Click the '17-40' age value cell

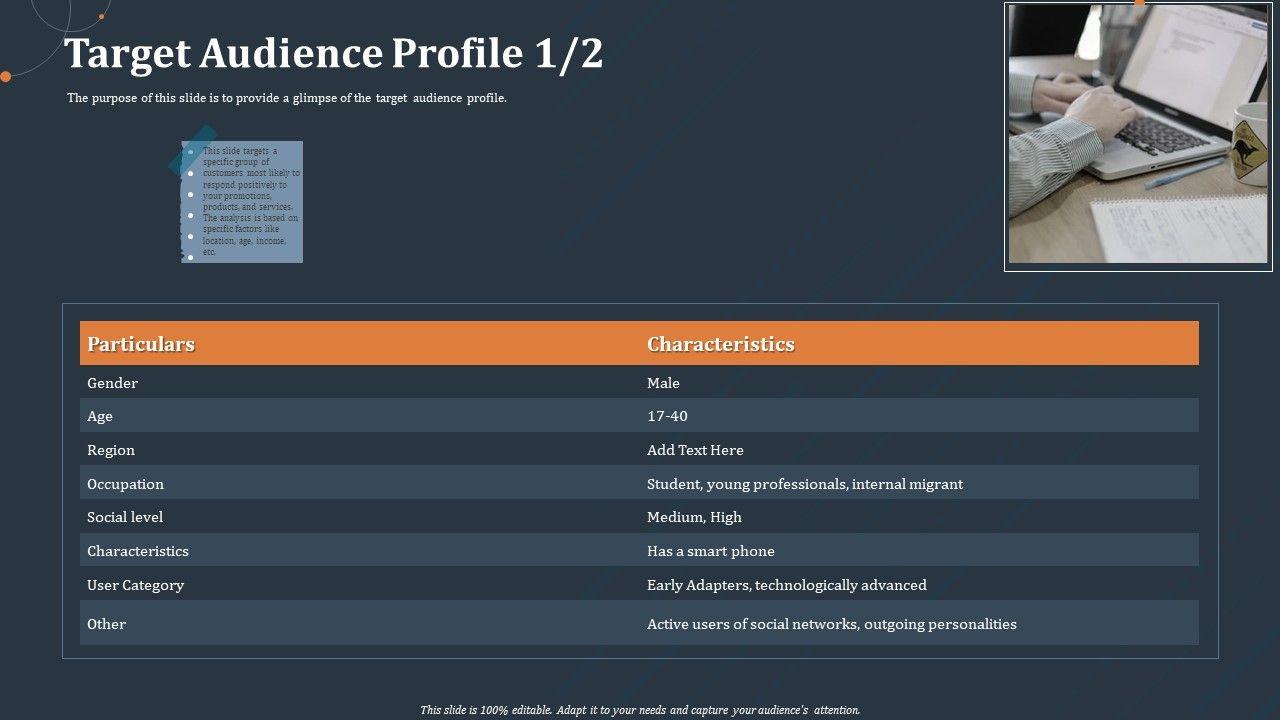[x=667, y=416]
